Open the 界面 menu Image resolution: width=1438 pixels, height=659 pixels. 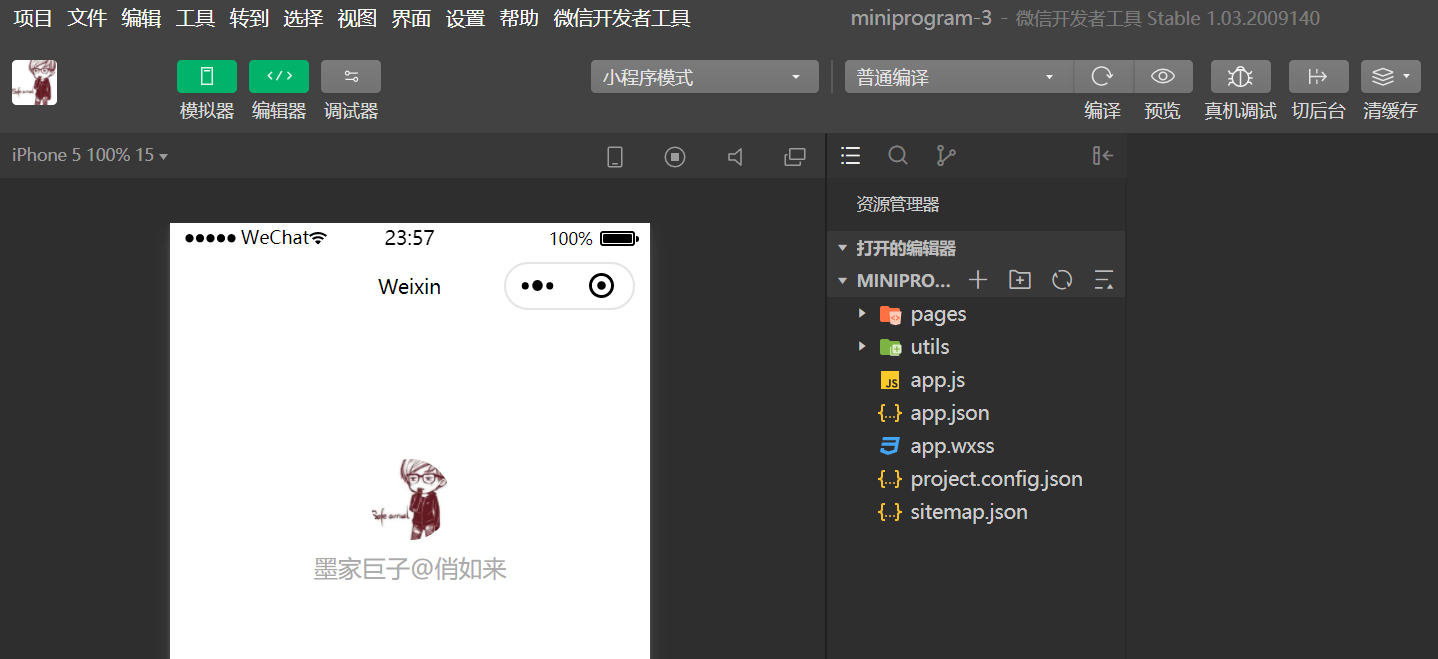point(411,18)
